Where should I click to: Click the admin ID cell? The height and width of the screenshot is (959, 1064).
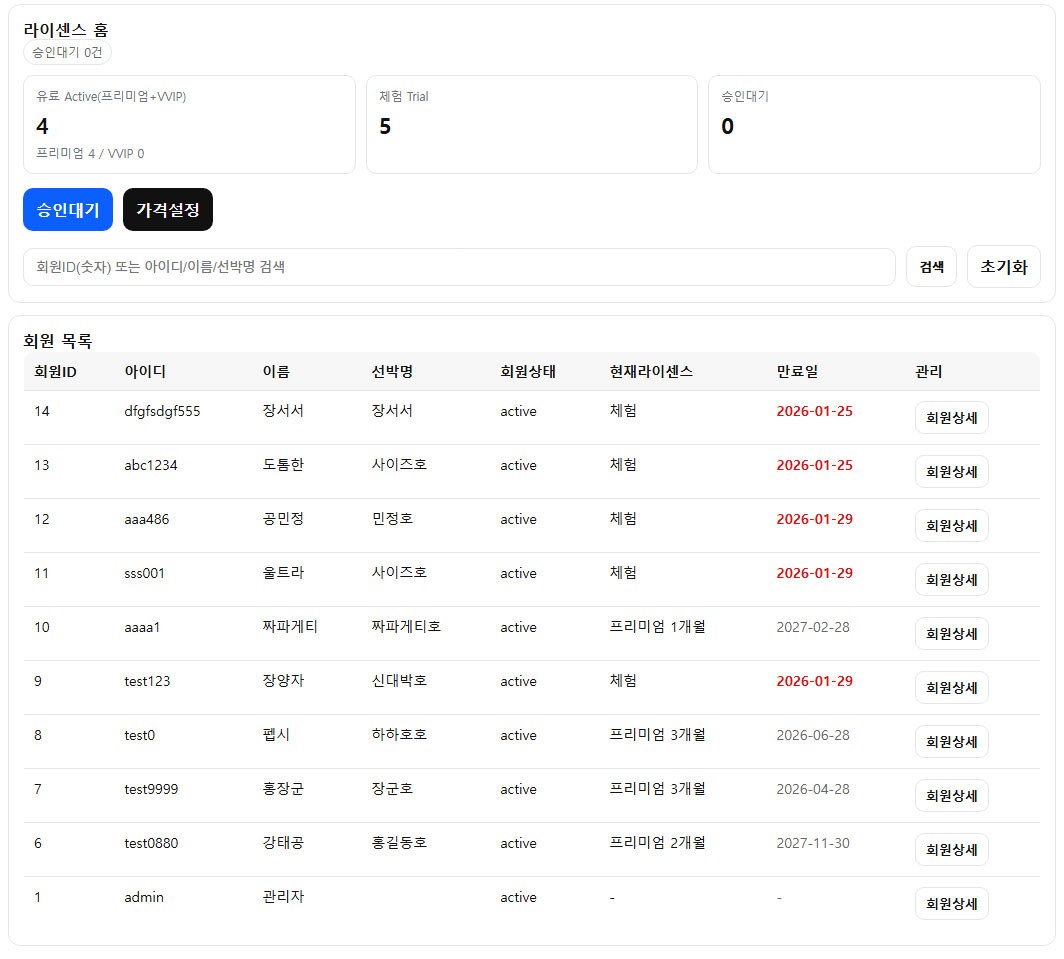click(x=144, y=897)
